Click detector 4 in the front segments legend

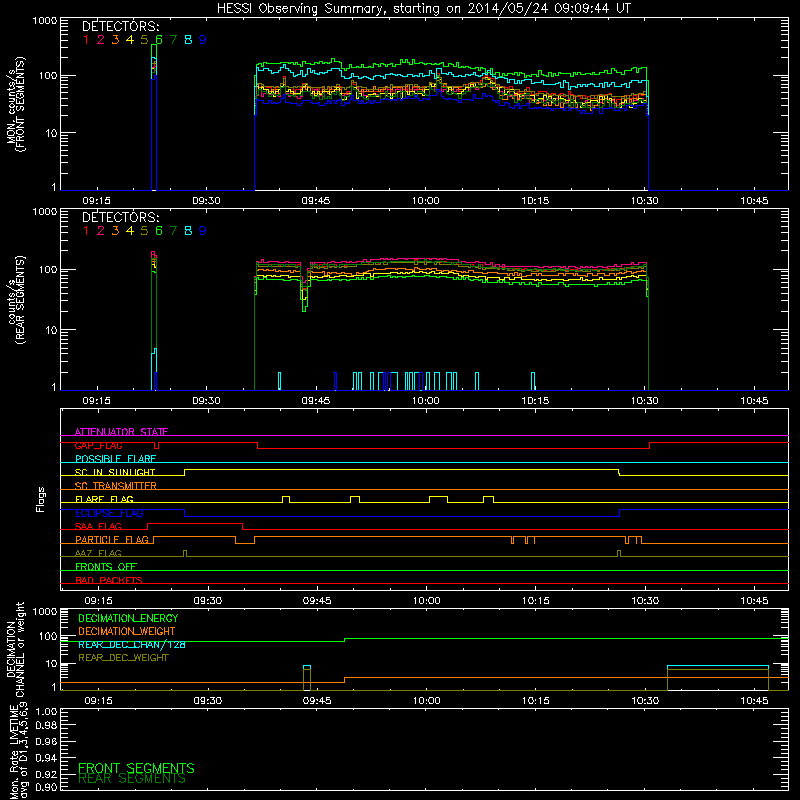pos(130,40)
